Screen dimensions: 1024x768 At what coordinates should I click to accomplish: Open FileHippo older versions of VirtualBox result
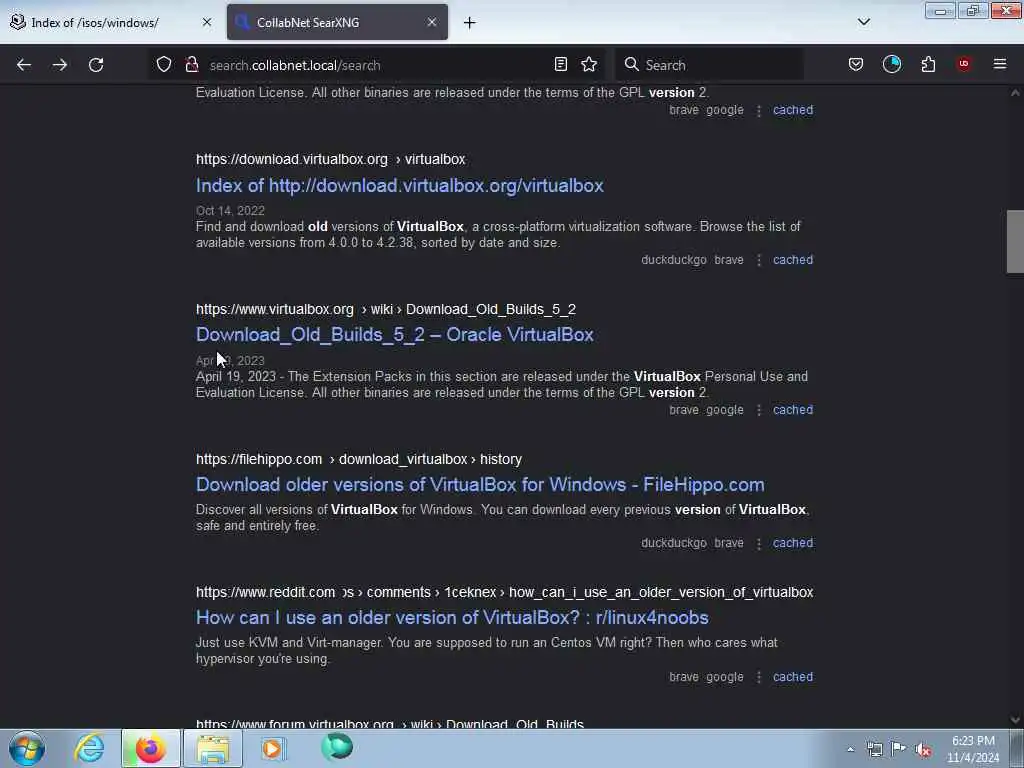point(480,485)
